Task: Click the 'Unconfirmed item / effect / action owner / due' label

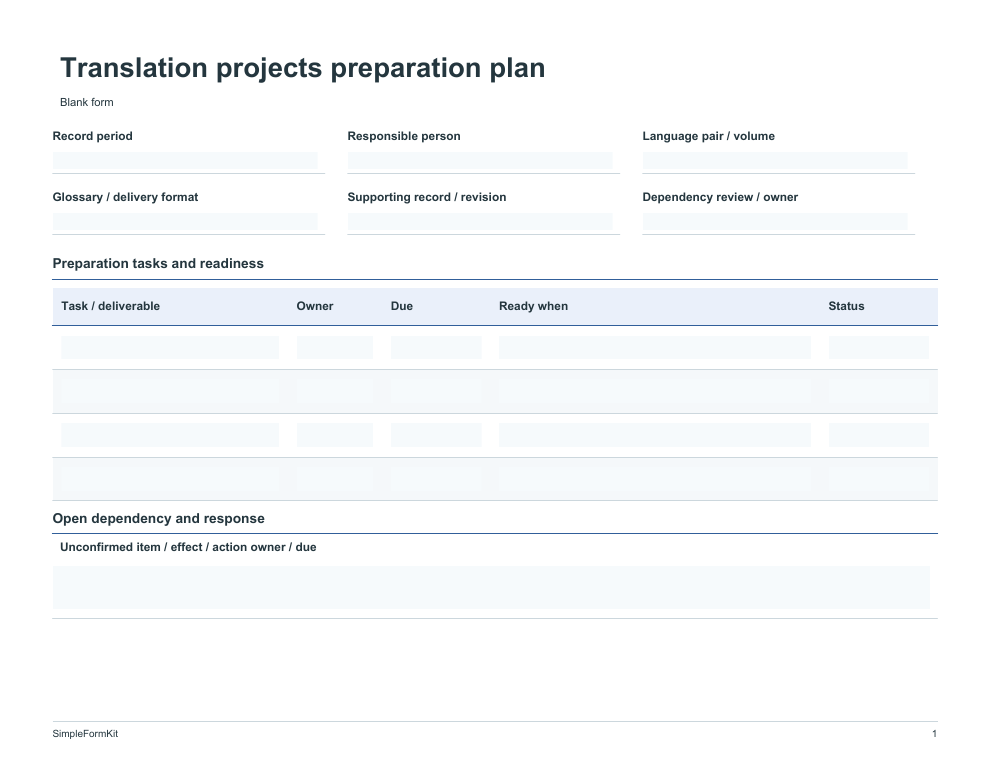Action: click(x=188, y=547)
